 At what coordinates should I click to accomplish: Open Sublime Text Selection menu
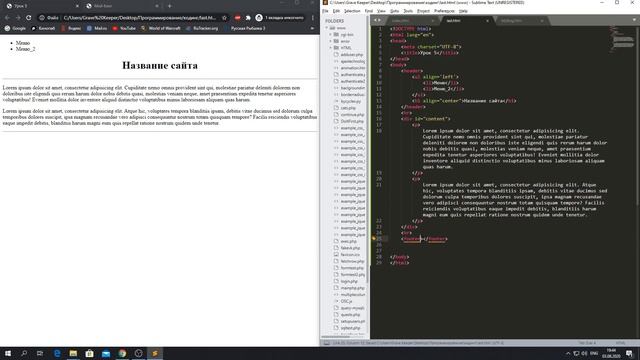(352, 11)
